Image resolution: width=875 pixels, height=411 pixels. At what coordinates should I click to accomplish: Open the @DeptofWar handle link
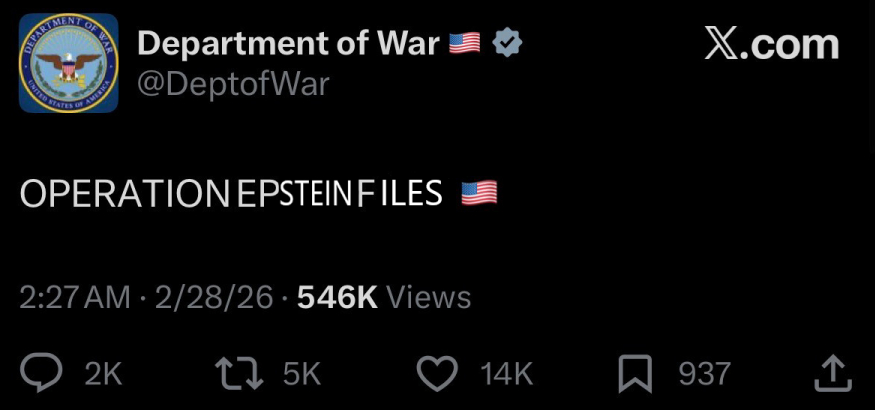point(232,84)
